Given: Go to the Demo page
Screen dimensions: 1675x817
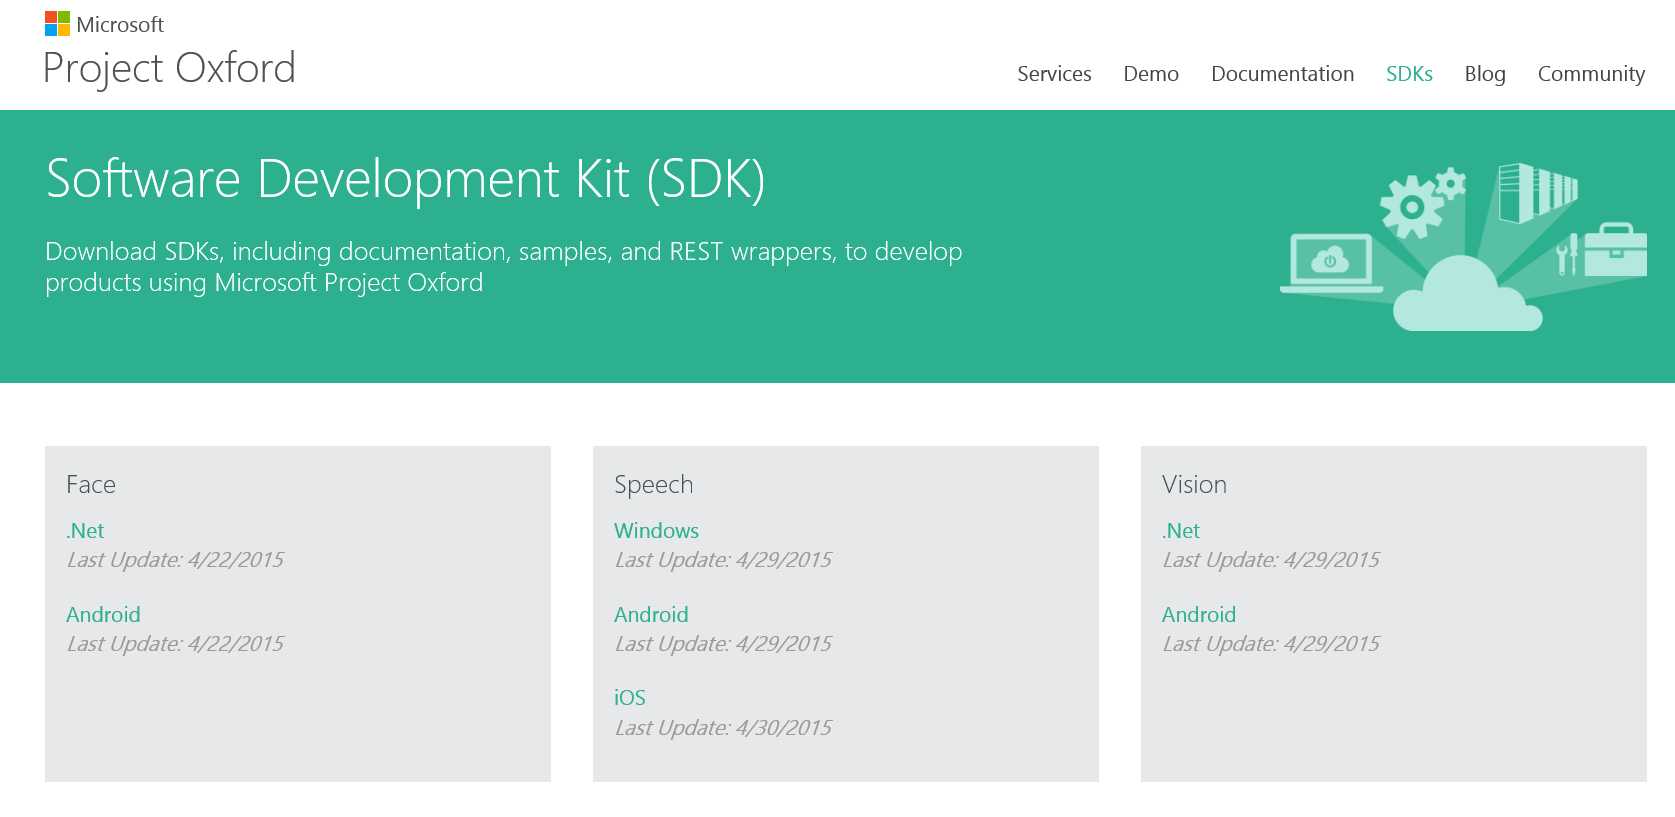Looking at the screenshot, I should (x=1151, y=74).
